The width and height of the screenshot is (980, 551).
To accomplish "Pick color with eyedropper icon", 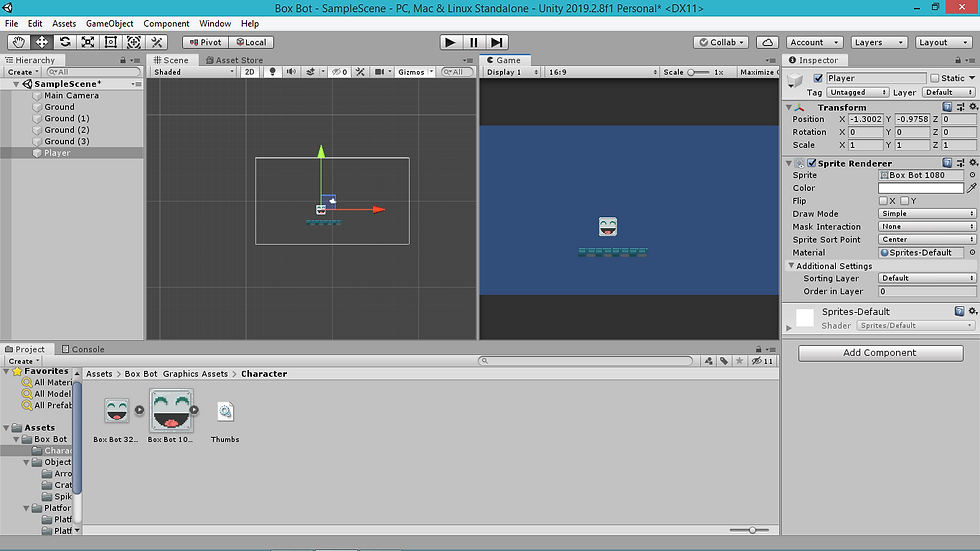I will (972, 187).
